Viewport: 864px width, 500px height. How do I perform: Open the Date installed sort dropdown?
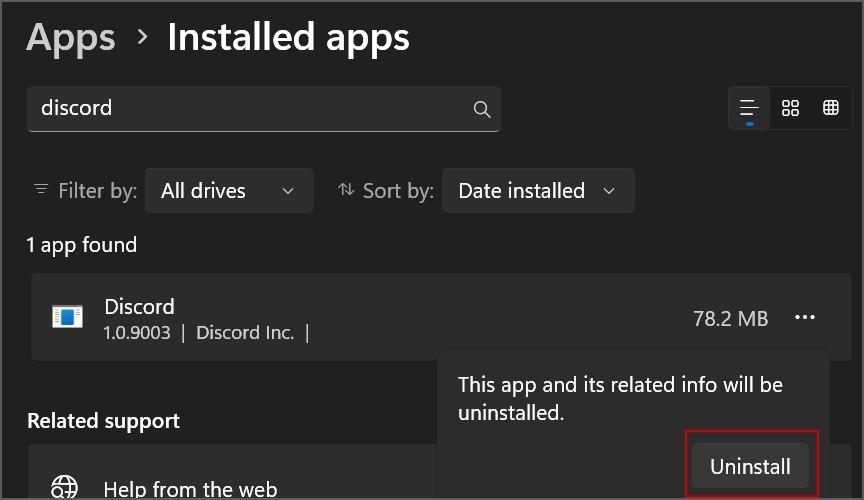(x=538, y=191)
